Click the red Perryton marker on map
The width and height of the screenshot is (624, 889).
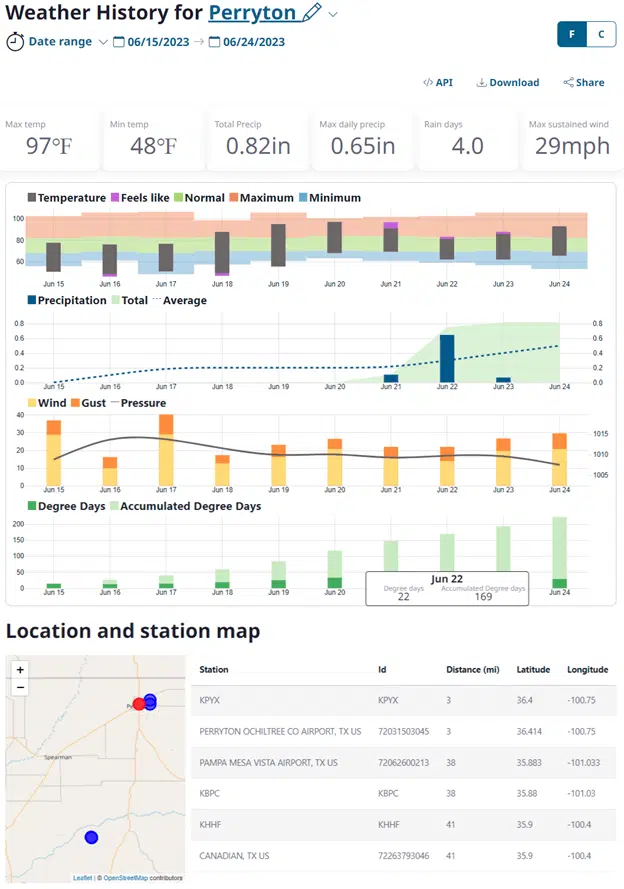point(138,704)
